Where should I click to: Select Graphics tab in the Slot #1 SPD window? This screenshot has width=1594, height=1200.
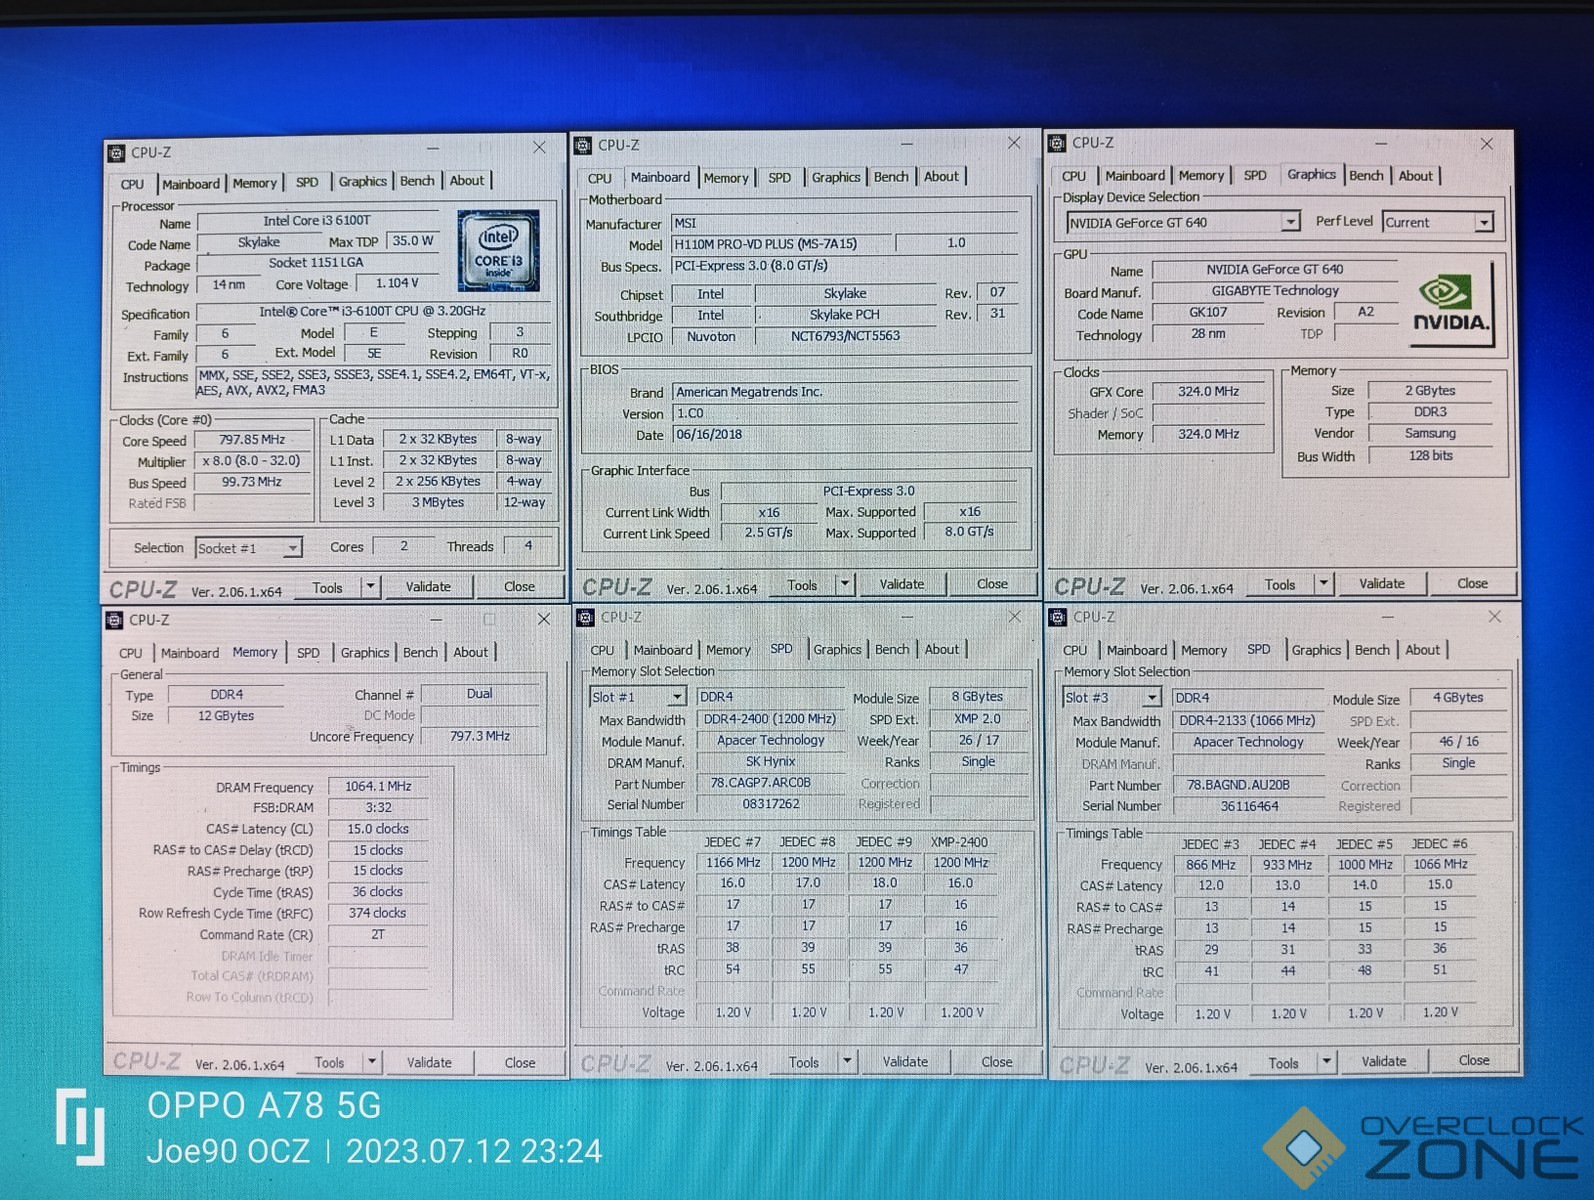[x=837, y=649]
